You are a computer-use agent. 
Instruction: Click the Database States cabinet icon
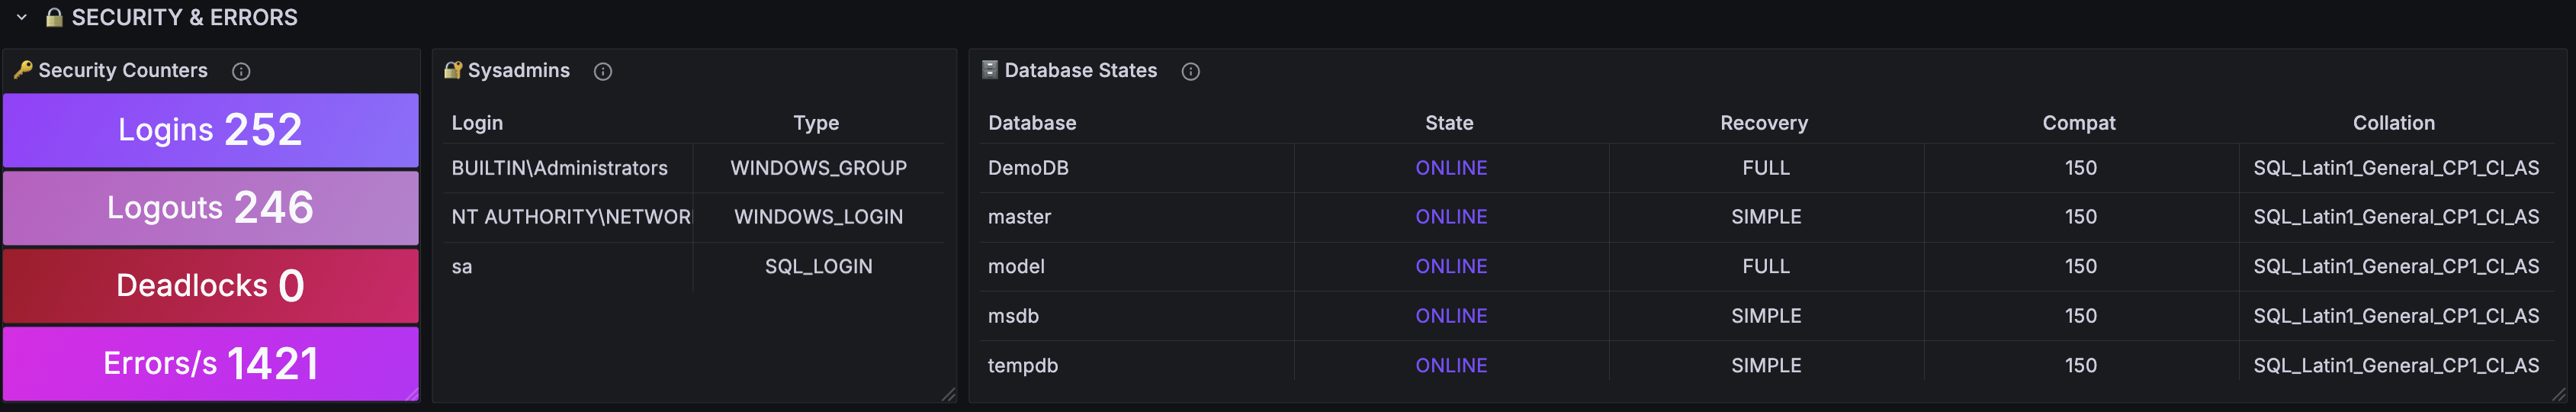990,70
